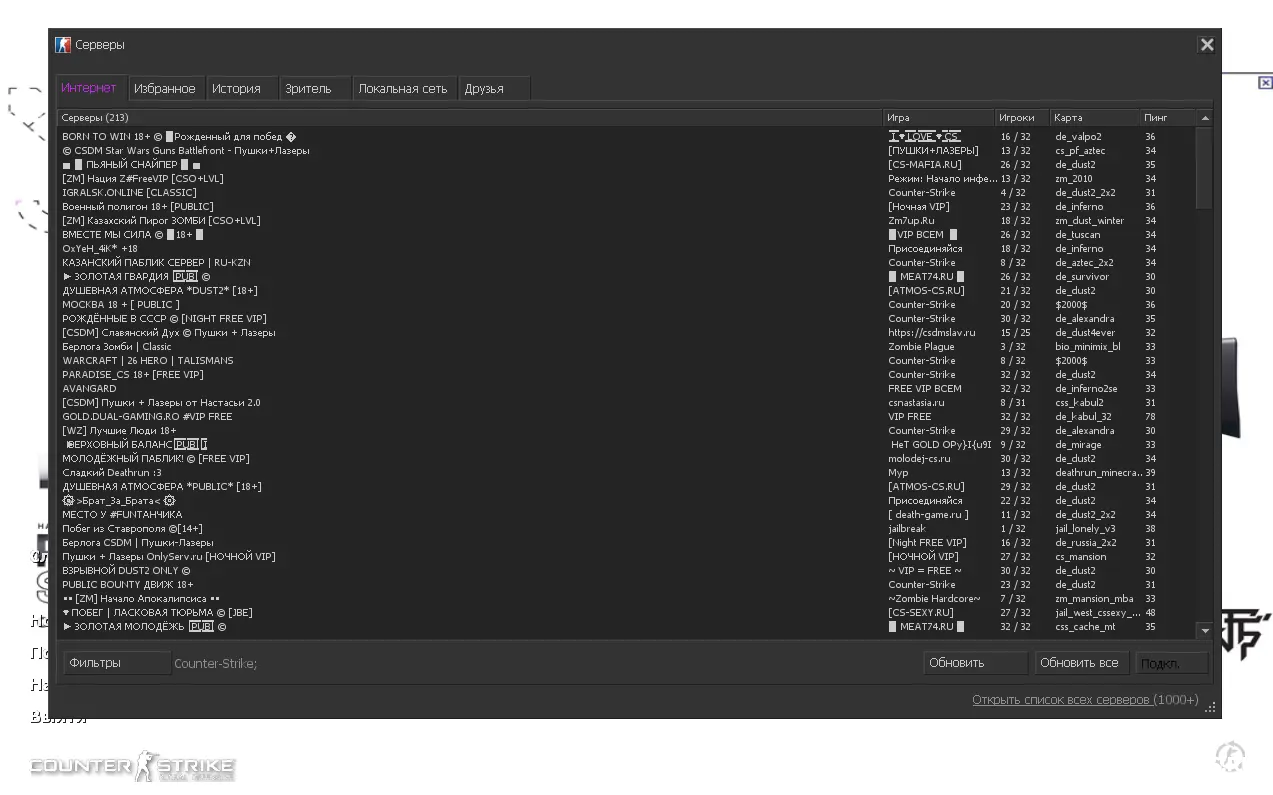Select РОЖДЁННЫЕ В СССР server
This screenshot has height=795, width=1273.
[627, 319]
